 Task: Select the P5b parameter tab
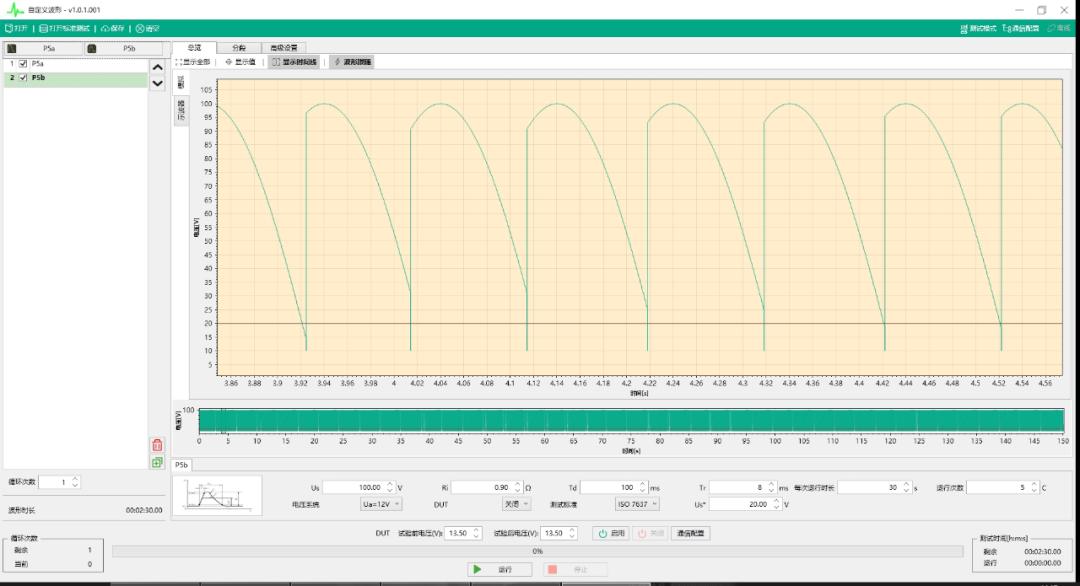pyautogui.click(x=181, y=465)
